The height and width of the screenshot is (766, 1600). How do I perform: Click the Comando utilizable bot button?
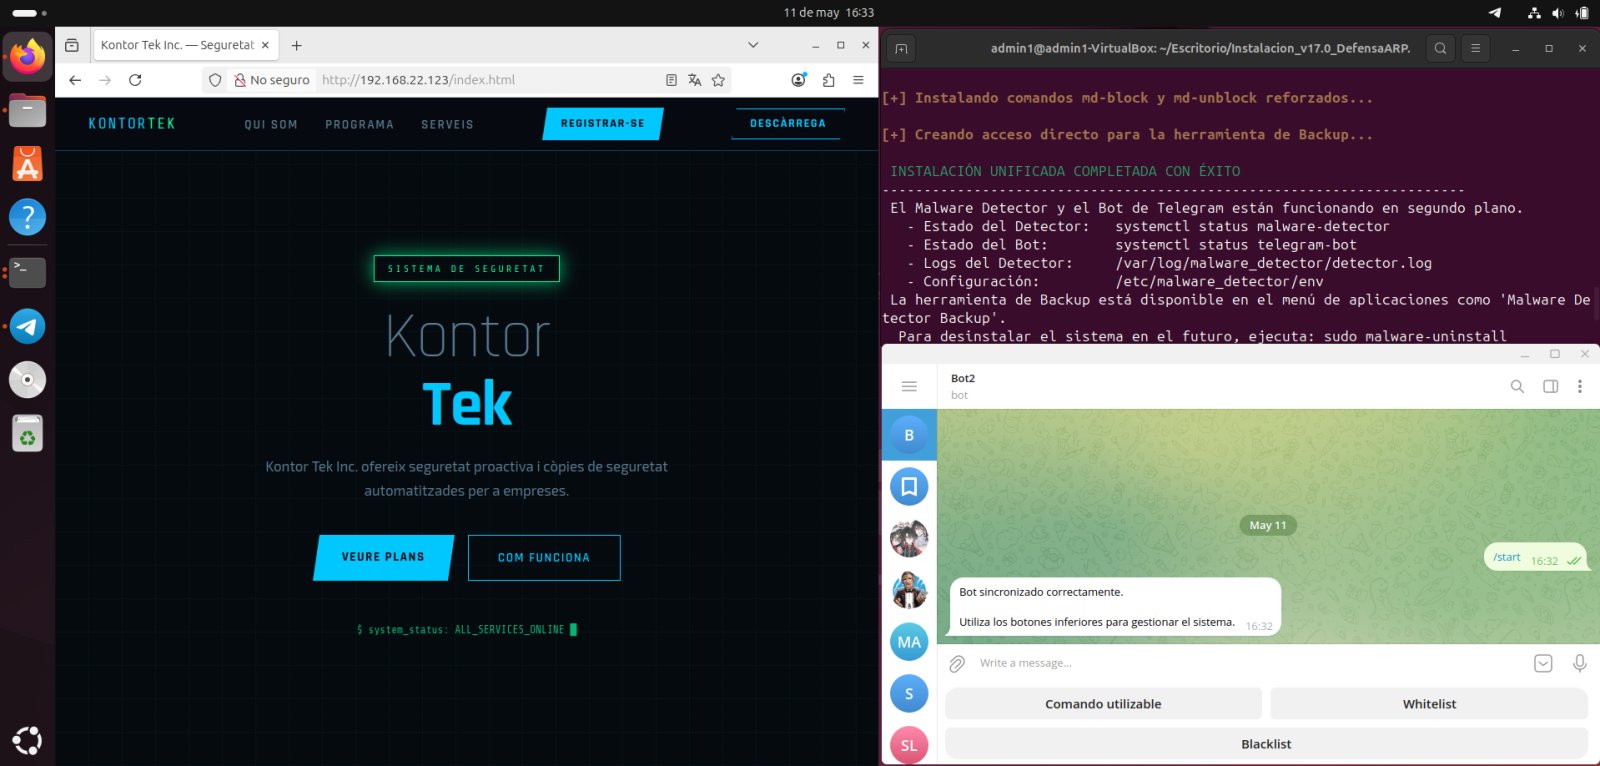[1103, 704]
